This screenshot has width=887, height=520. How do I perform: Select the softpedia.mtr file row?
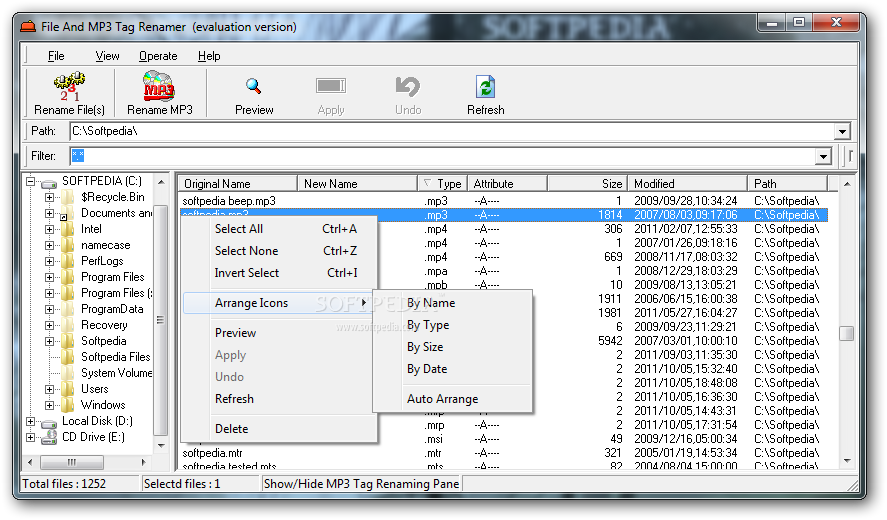503,453
